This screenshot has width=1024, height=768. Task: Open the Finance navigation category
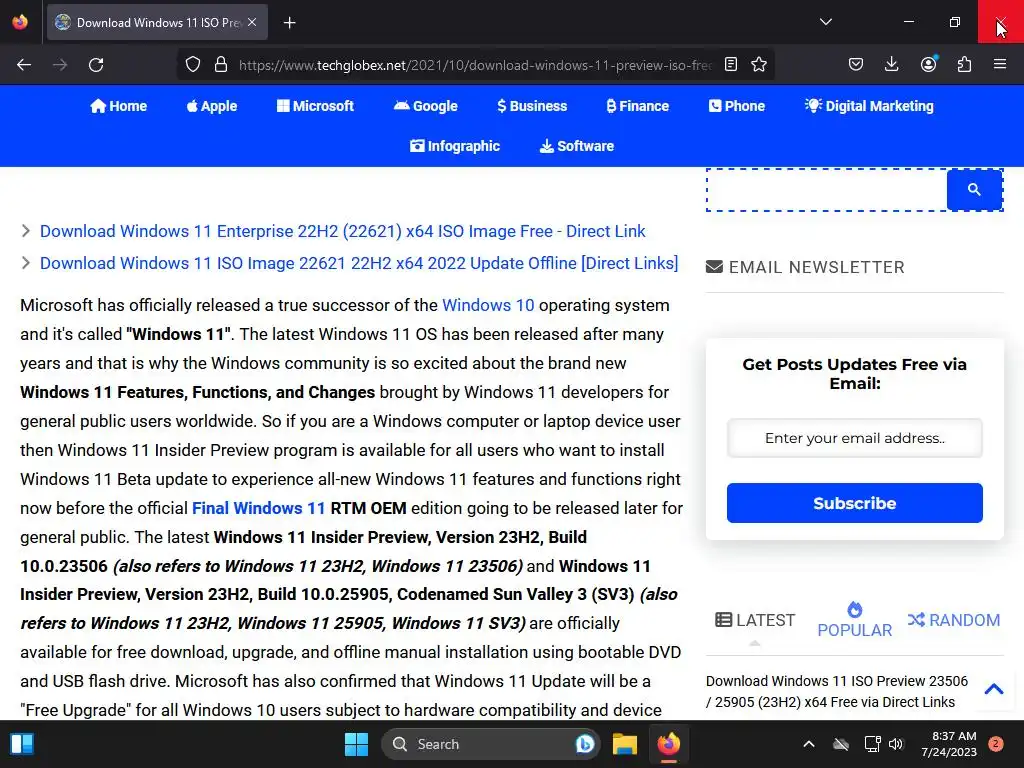coord(638,106)
